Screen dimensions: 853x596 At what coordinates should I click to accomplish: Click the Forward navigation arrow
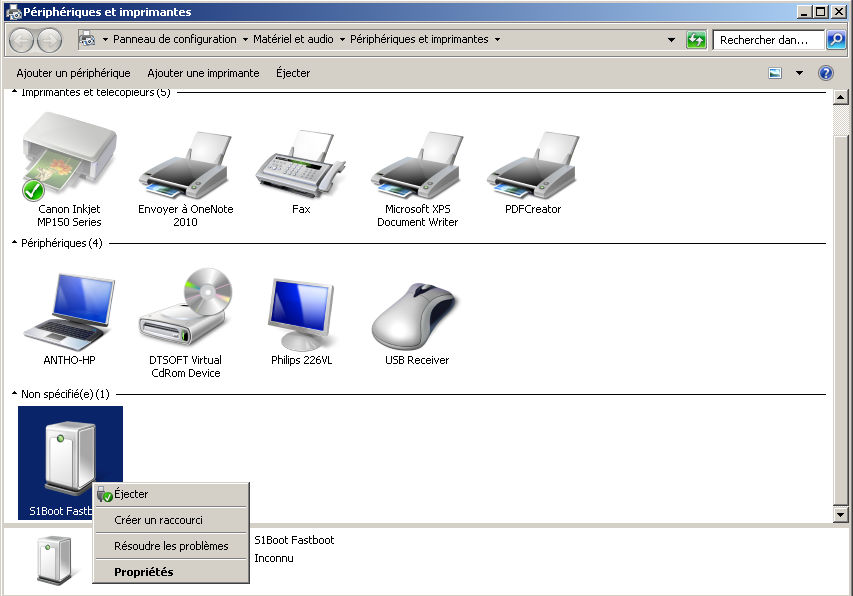click(x=50, y=40)
